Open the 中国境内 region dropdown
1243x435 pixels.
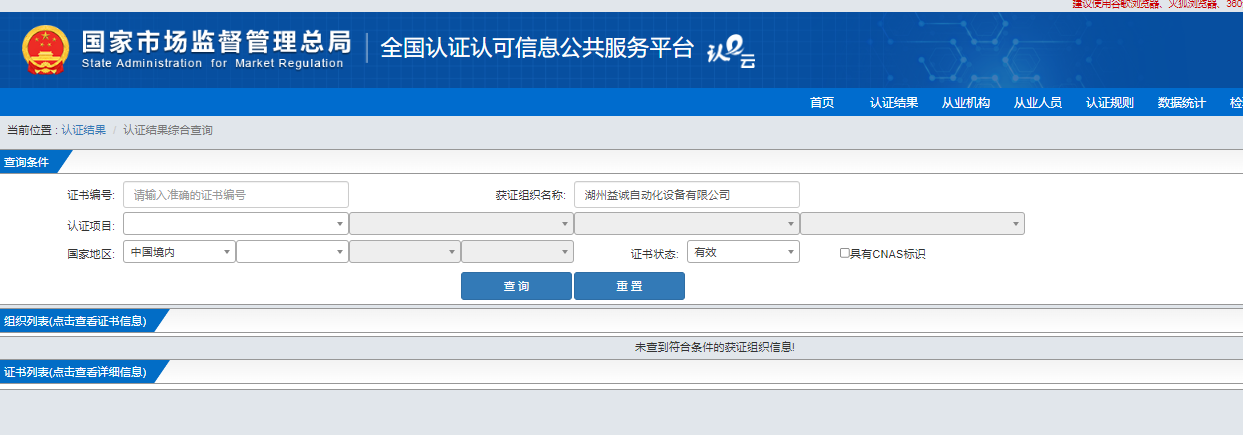tap(180, 252)
